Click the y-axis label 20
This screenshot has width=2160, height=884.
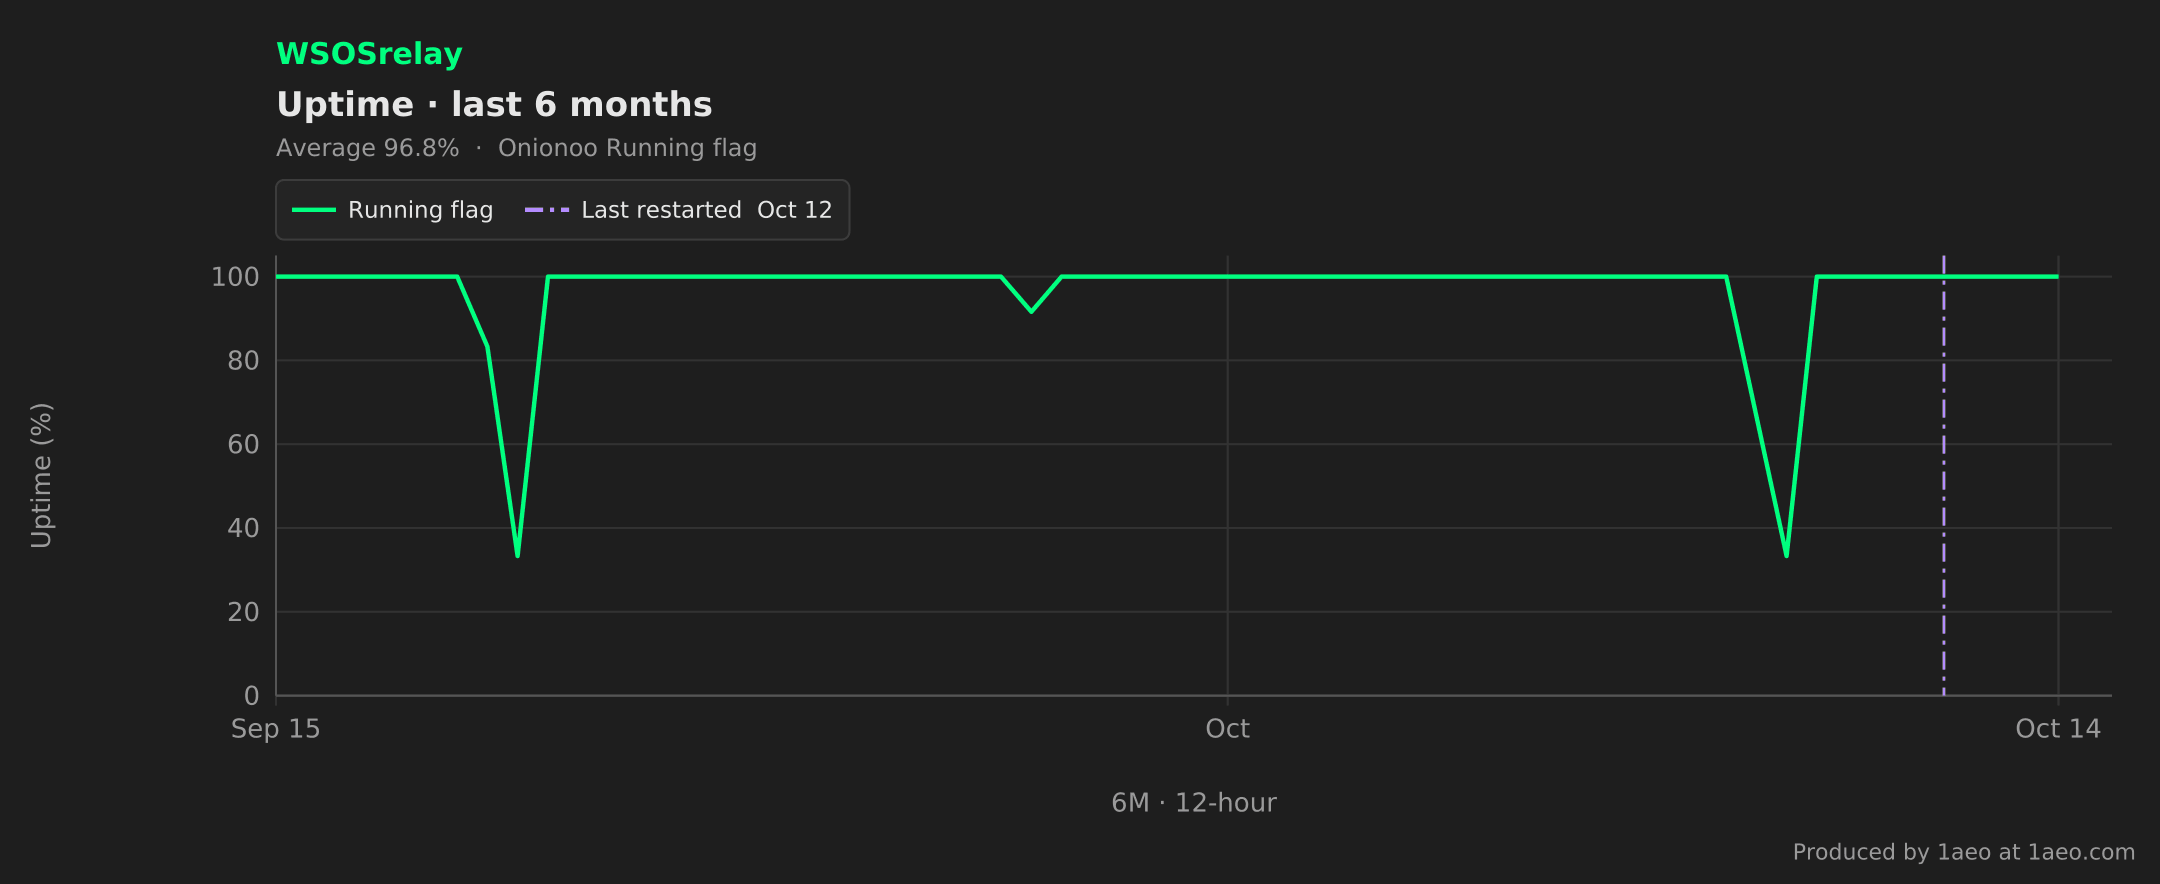pos(243,612)
